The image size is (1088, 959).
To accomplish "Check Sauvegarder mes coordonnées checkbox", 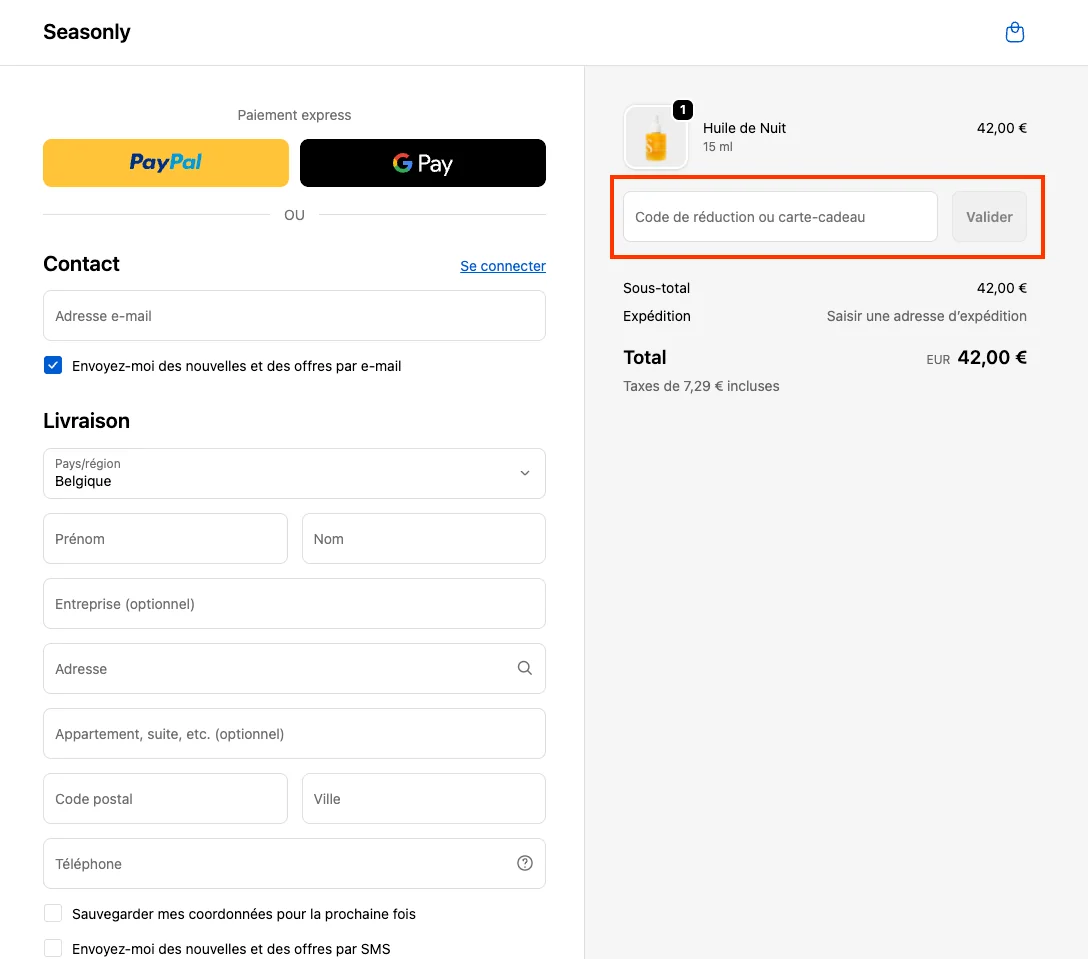I will pos(53,913).
